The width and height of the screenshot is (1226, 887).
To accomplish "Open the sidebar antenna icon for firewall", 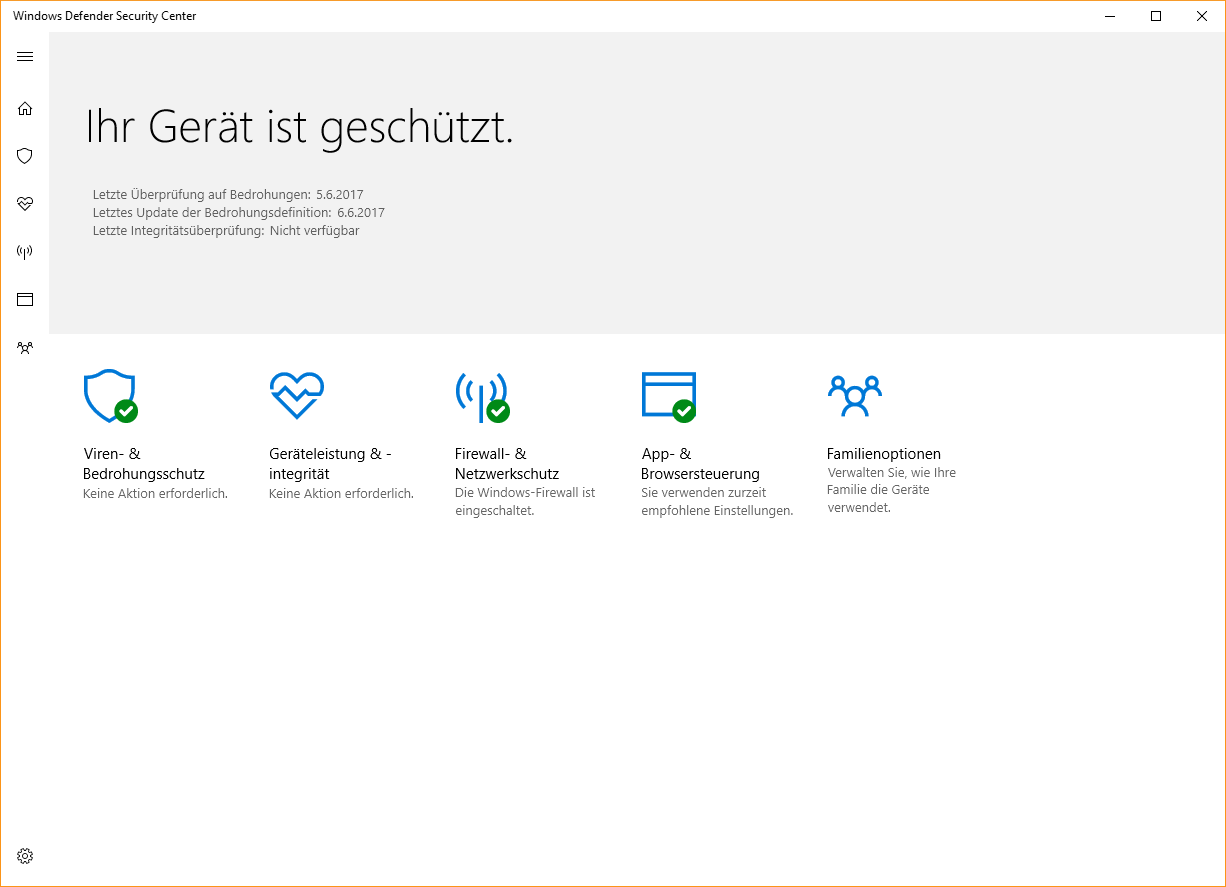I will (25, 252).
